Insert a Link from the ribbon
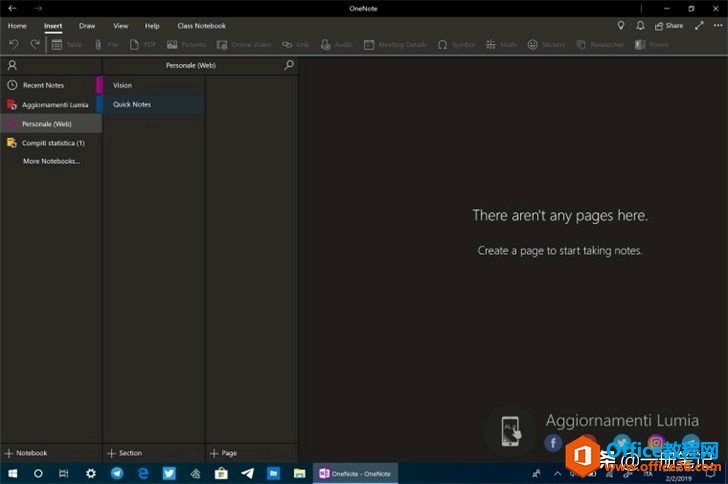728x484 pixels. [x=295, y=45]
